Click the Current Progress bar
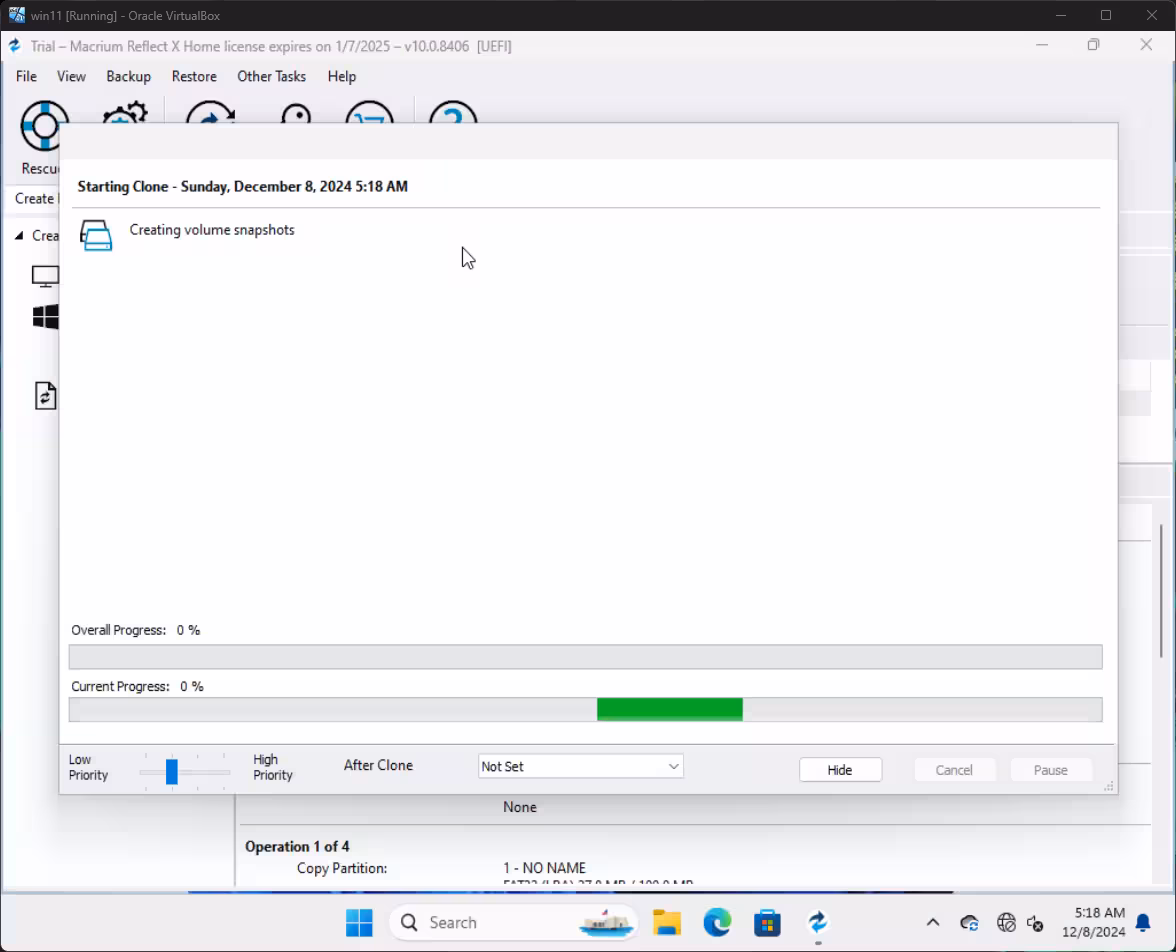 coord(586,710)
